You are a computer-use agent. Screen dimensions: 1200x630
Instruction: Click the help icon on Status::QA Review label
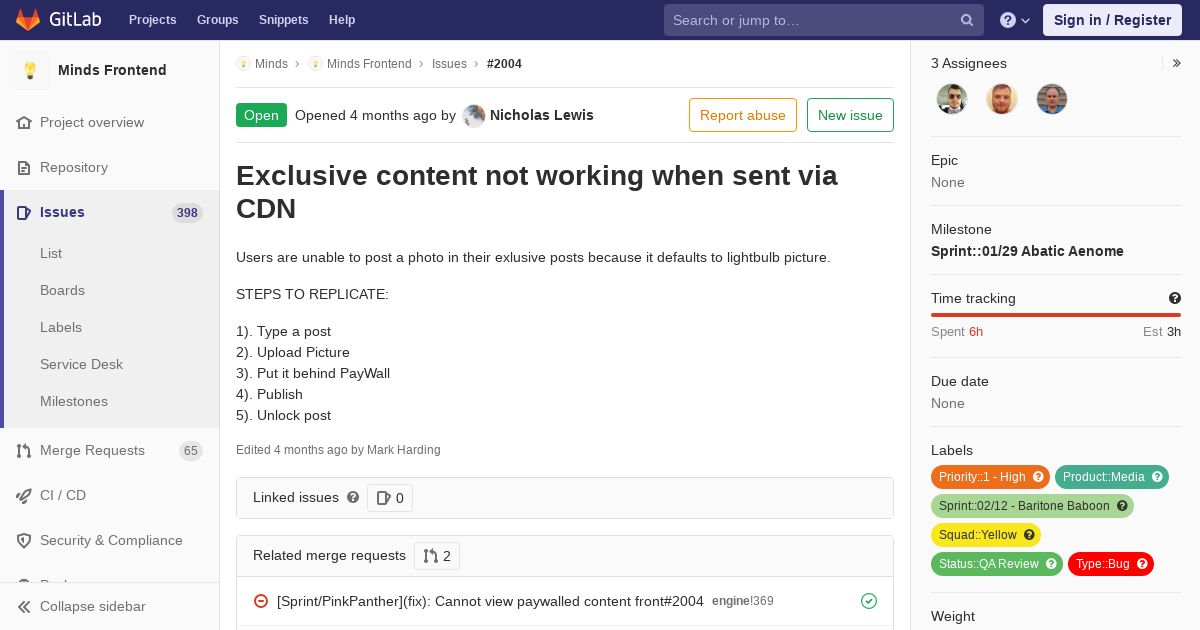(1051, 564)
